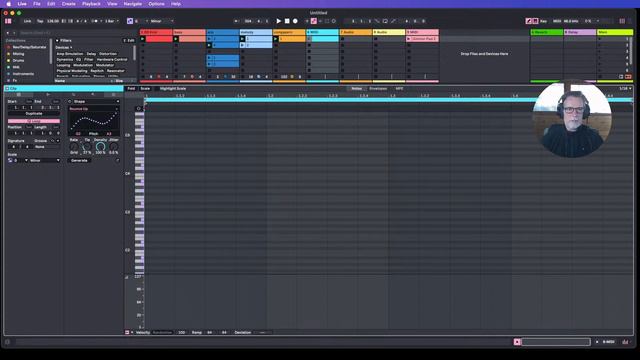This screenshot has width=640, height=360.
Task: Toggle the Session/Arrangement view selector icon
Action: [8, 21]
